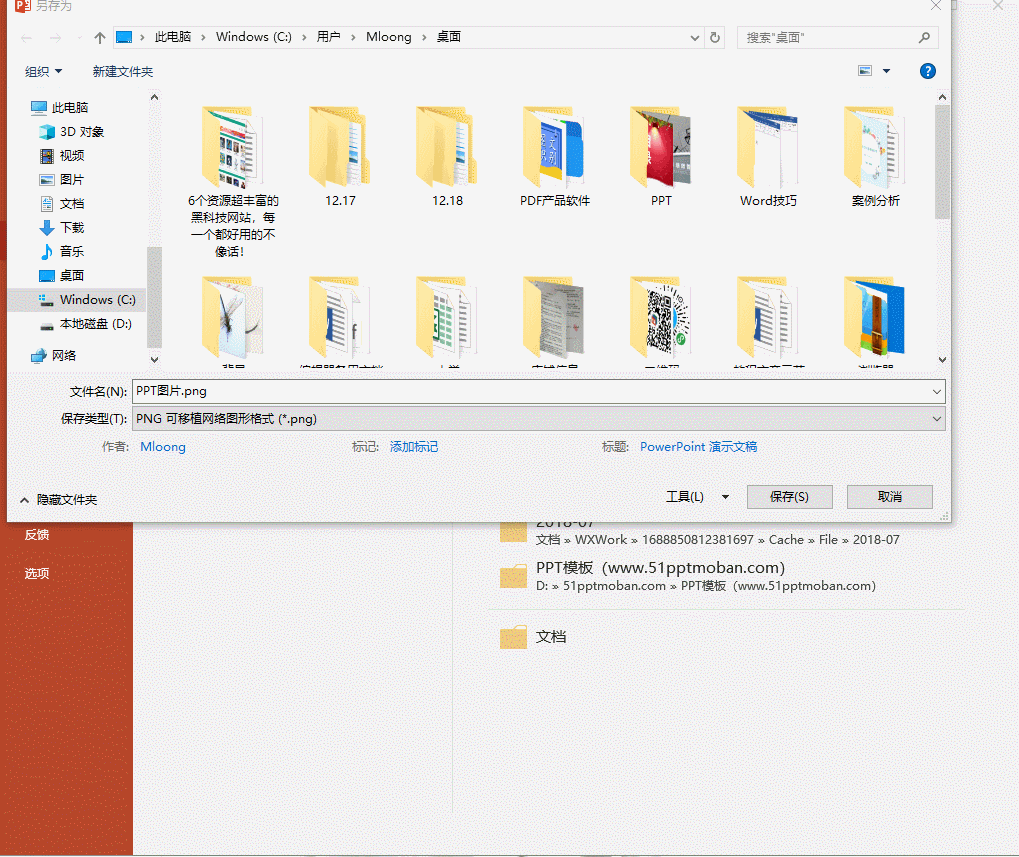This screenshot has width=1019, height=857.
Task: Click the up-directory arrow in navigation bar
Action: pos(100,38)
